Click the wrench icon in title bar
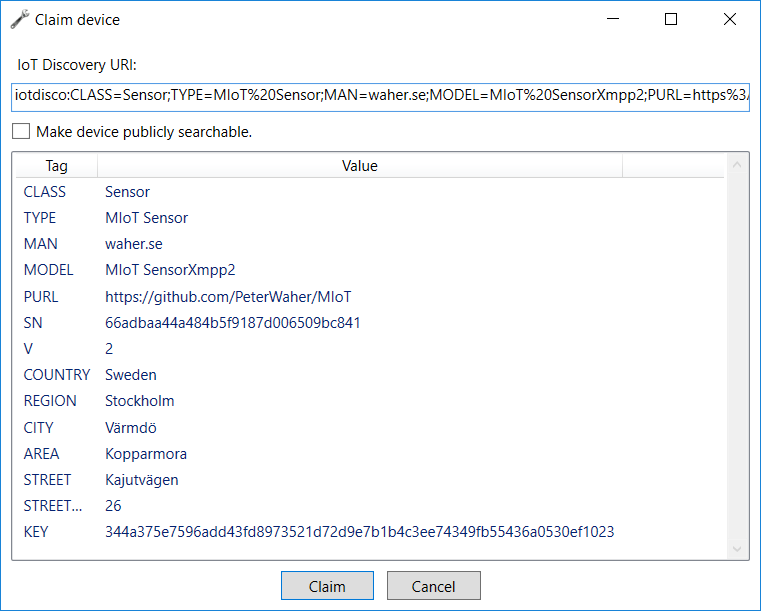Screen dimensions: 761x611 click(x=19, y=19)
